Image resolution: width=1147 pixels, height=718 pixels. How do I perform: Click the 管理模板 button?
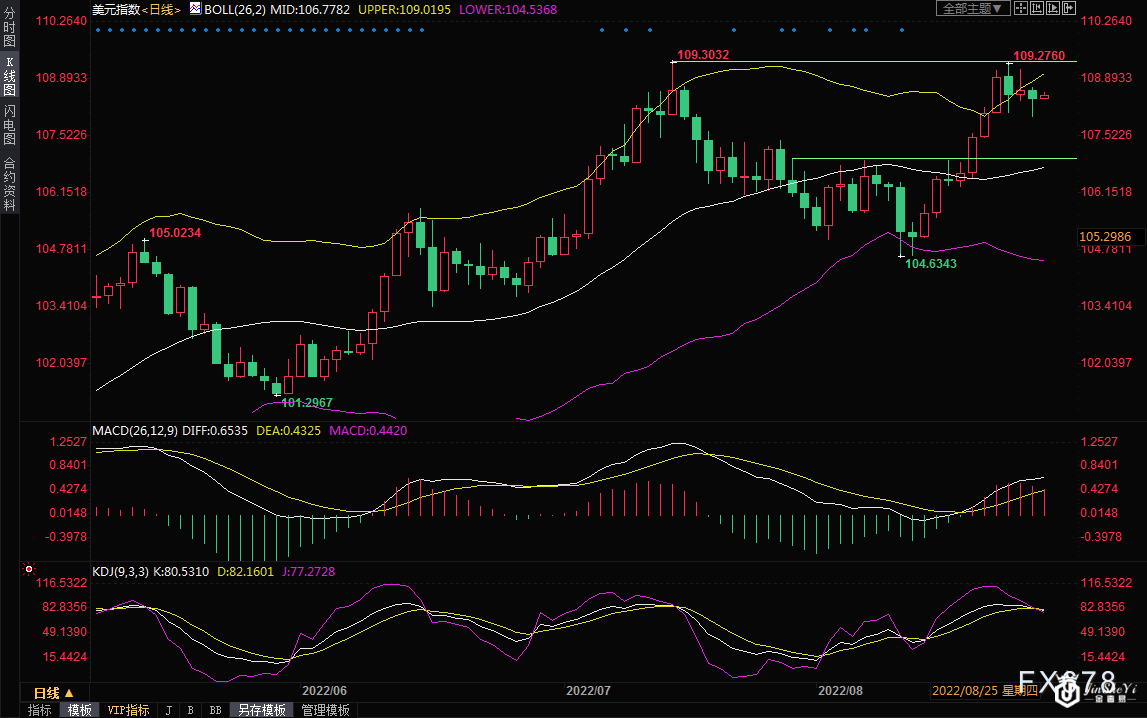[326, 710]
